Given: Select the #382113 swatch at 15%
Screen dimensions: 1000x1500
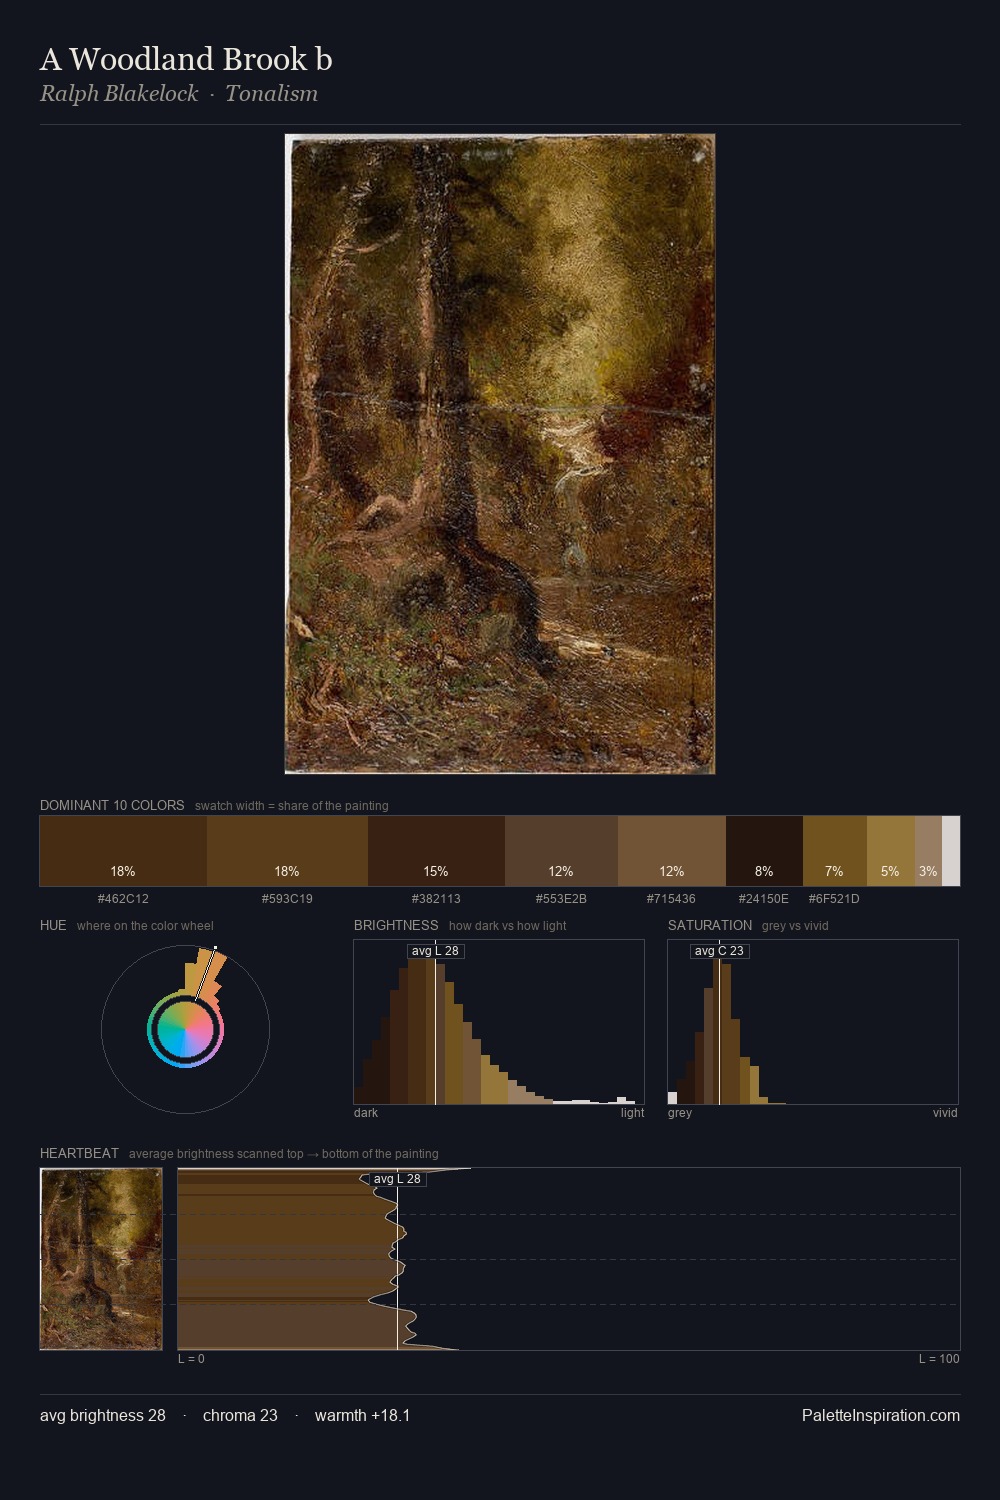Looking at the screenshot, I should (436, 851).
